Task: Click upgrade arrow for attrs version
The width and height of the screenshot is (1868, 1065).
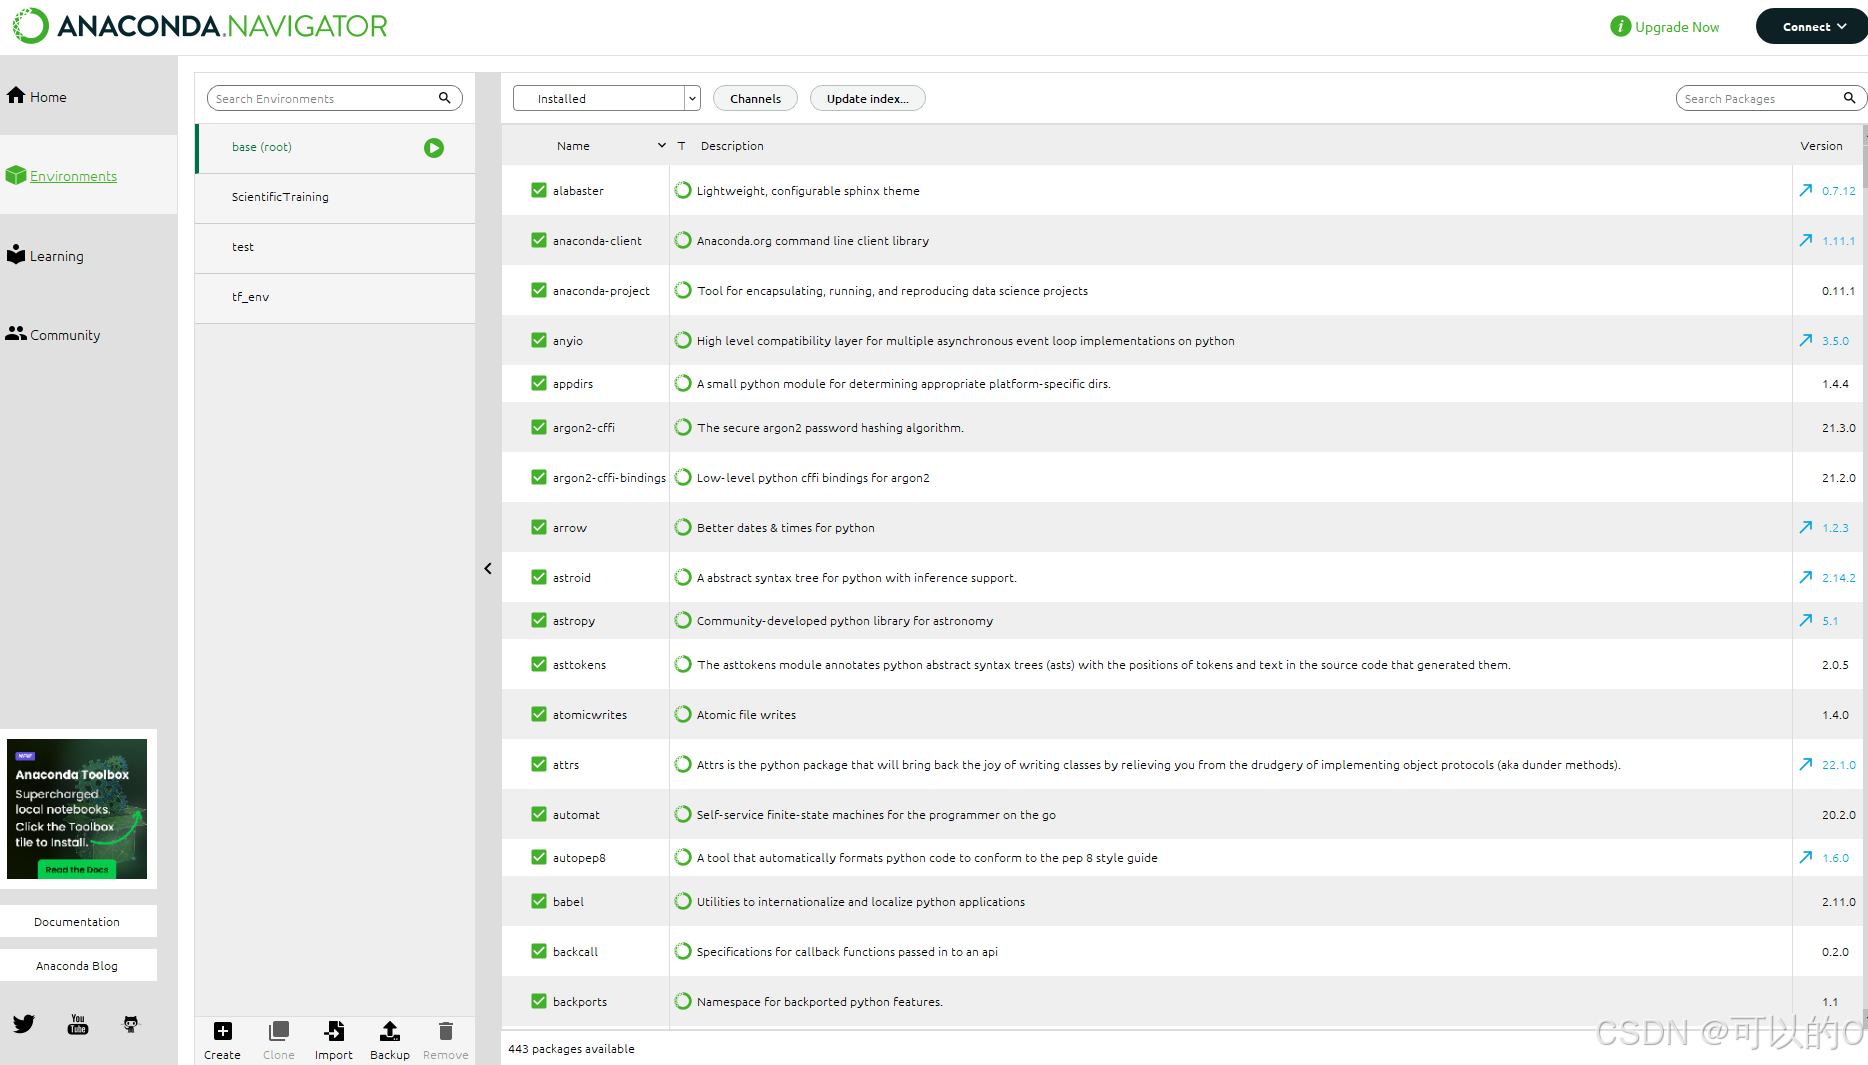Action: pos(1806,764)
